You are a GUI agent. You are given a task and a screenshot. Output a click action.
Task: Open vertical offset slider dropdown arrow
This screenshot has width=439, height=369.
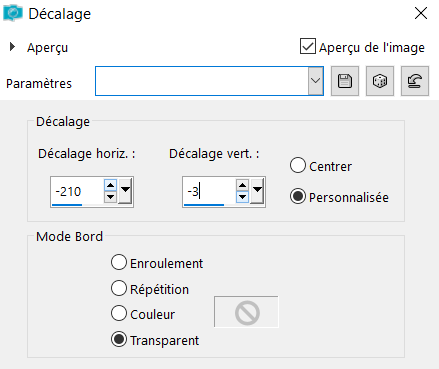pos(257,191)
